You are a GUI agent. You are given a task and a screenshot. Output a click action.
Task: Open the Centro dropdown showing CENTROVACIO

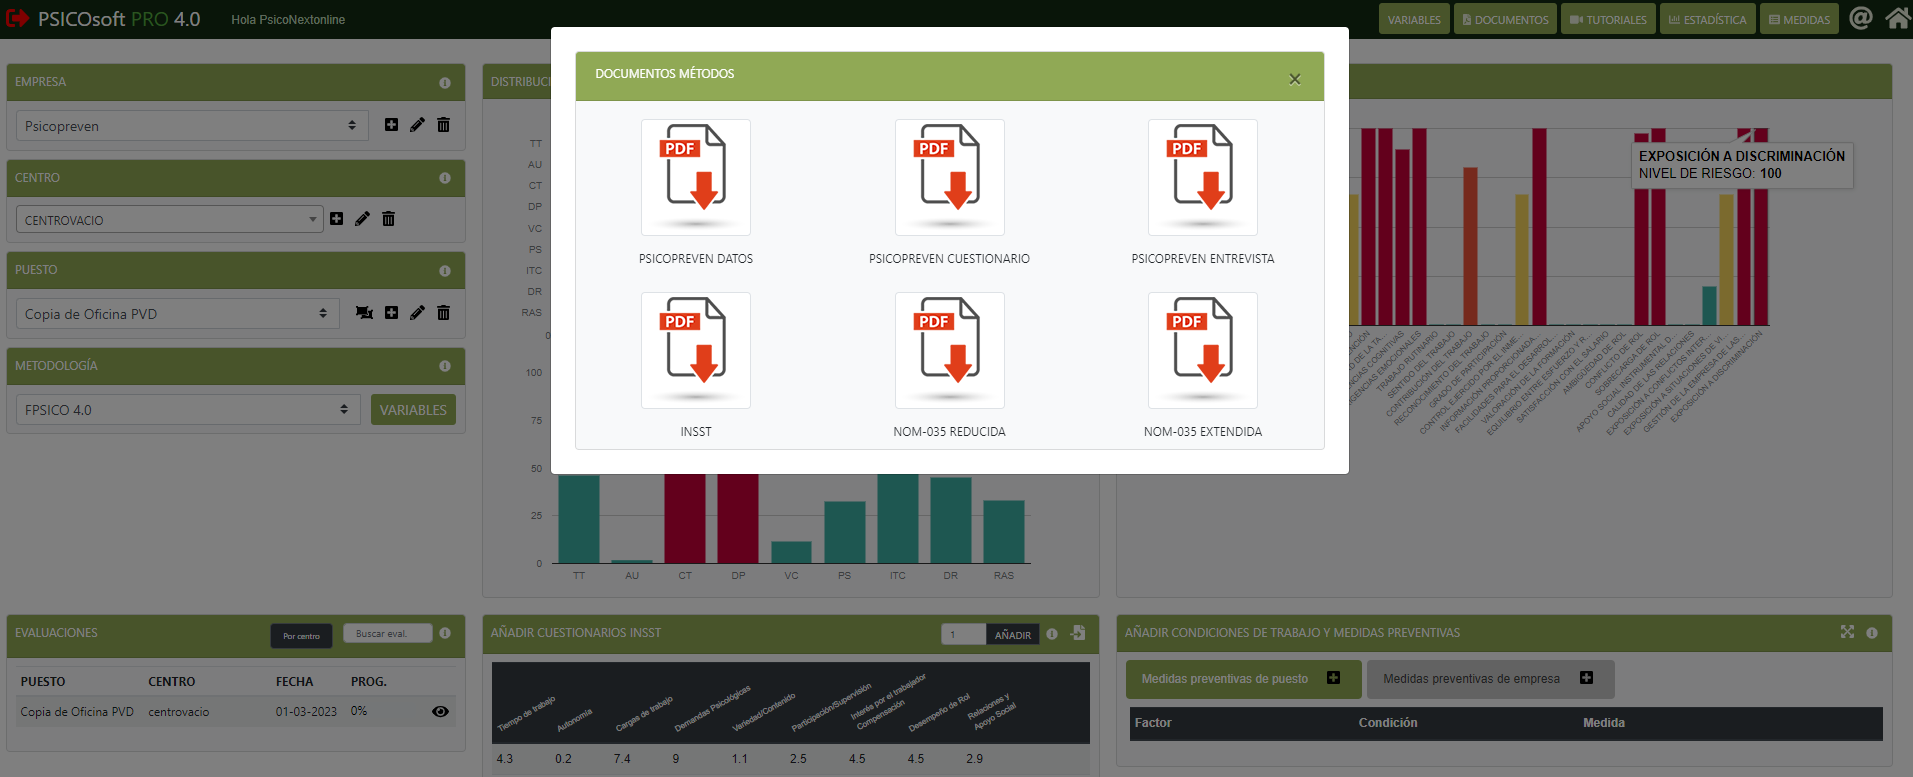click(170, 220)
